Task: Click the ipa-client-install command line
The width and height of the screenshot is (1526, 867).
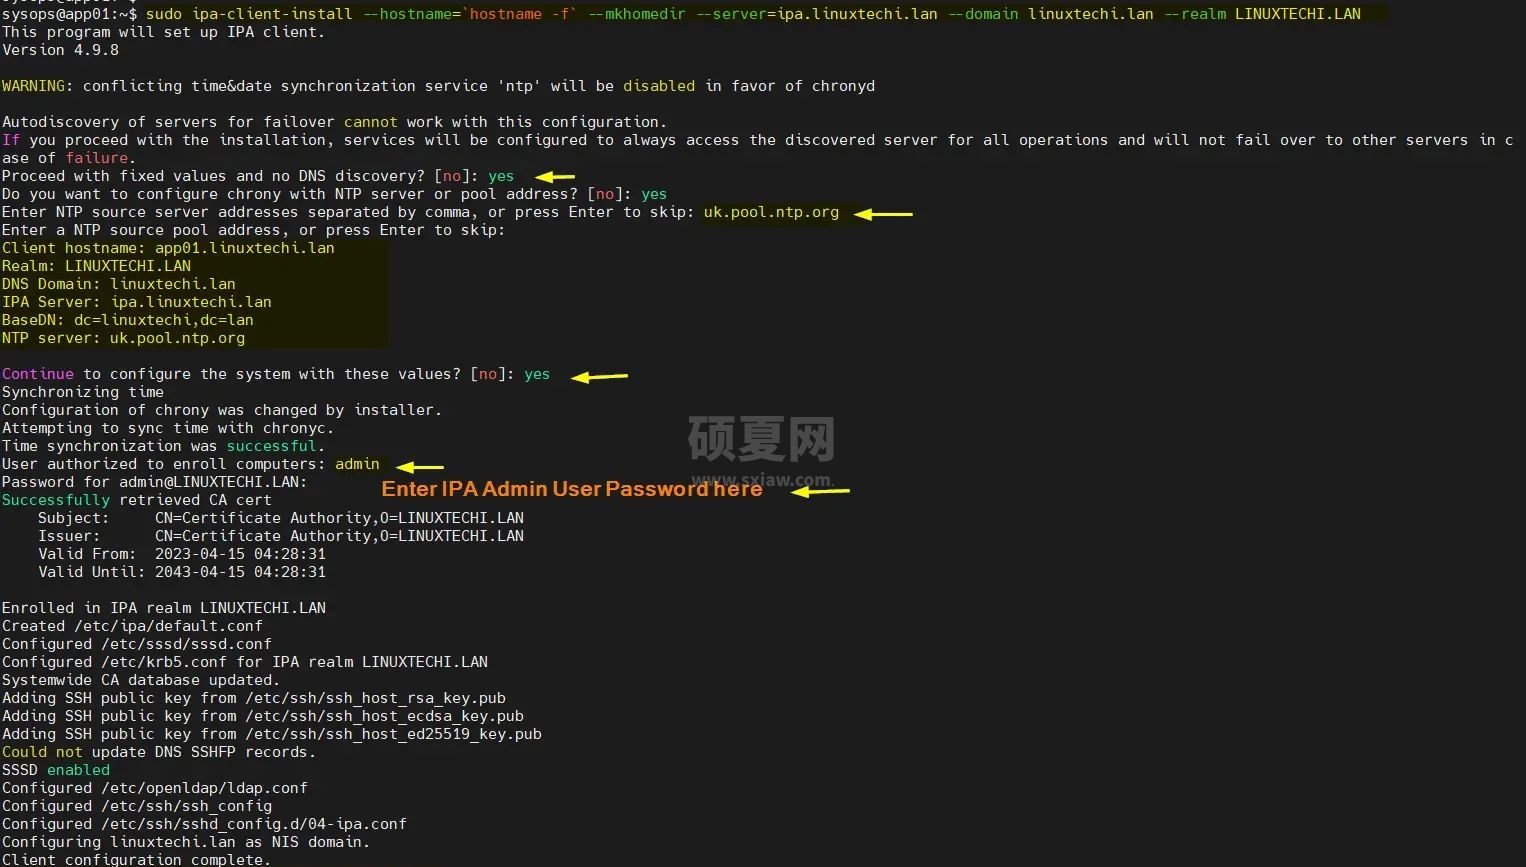Action: [681, 14]
